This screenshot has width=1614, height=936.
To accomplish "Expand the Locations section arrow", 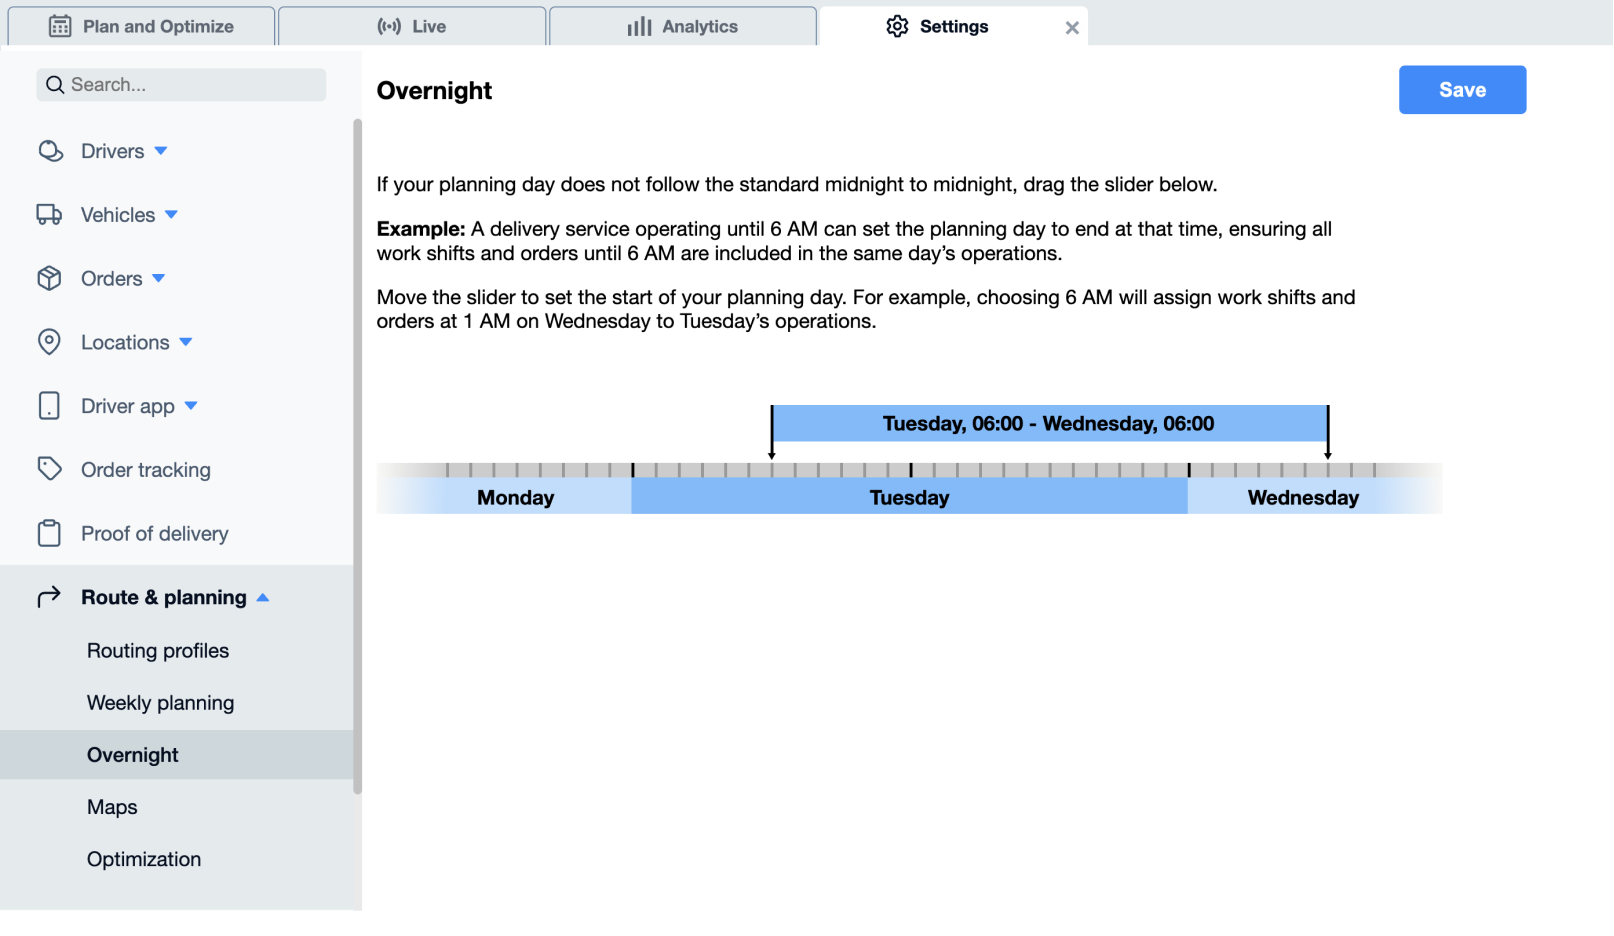I will [186, 342].
